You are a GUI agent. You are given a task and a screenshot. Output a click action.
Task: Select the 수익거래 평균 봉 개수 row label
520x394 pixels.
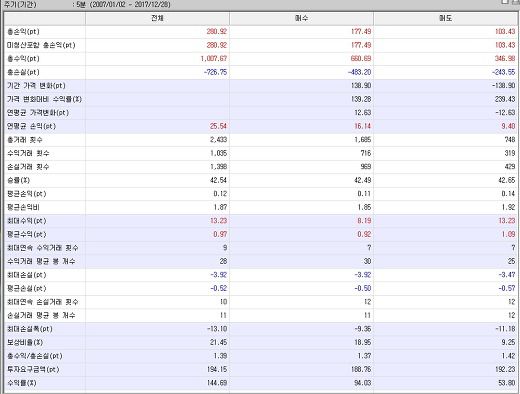[x=41, y=261]
